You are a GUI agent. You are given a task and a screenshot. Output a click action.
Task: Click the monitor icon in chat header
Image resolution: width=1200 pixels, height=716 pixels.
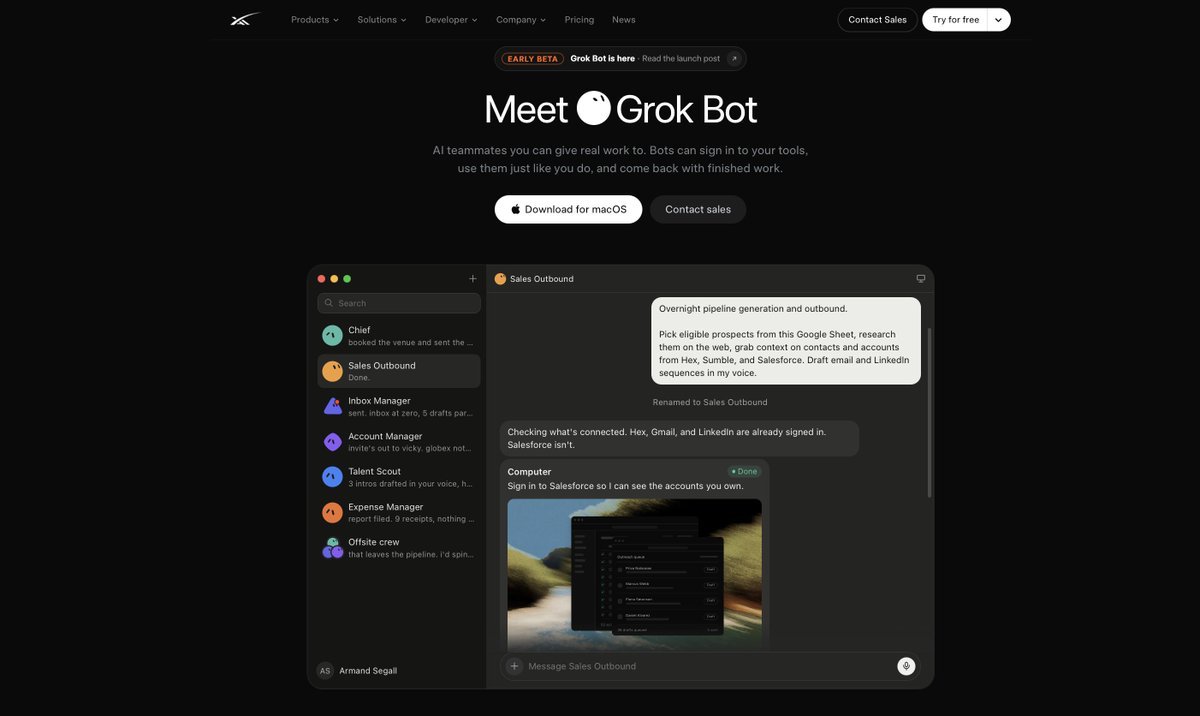point(921,279)
